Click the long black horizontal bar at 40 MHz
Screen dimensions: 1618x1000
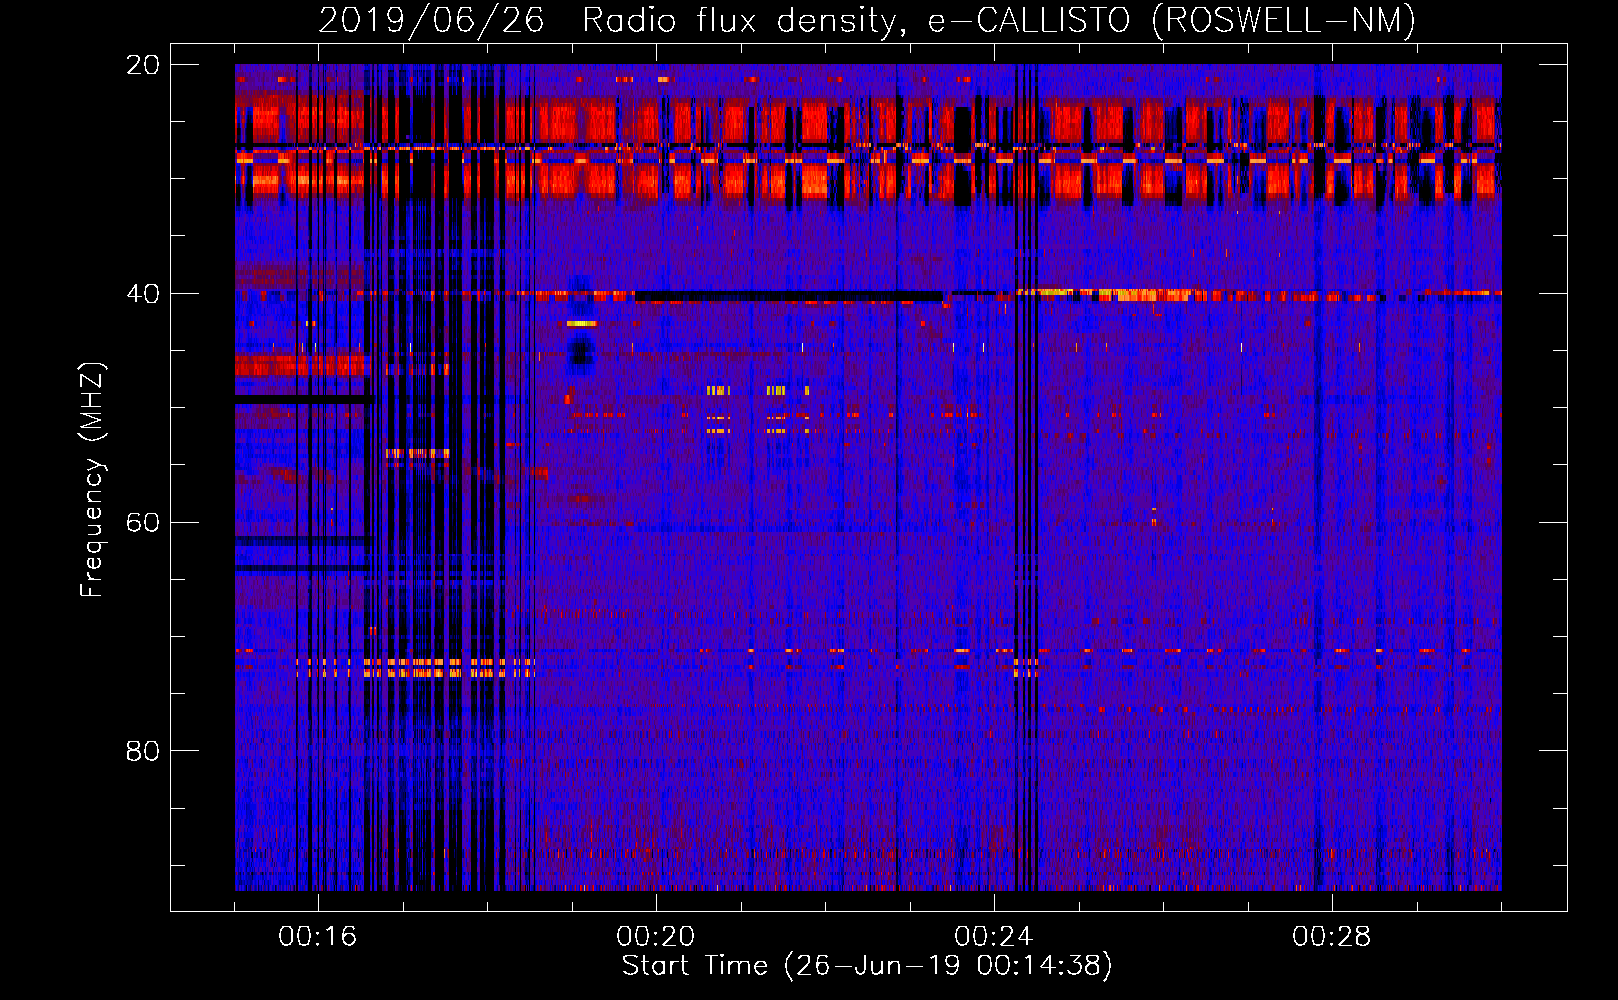click(x=788, y=296)
